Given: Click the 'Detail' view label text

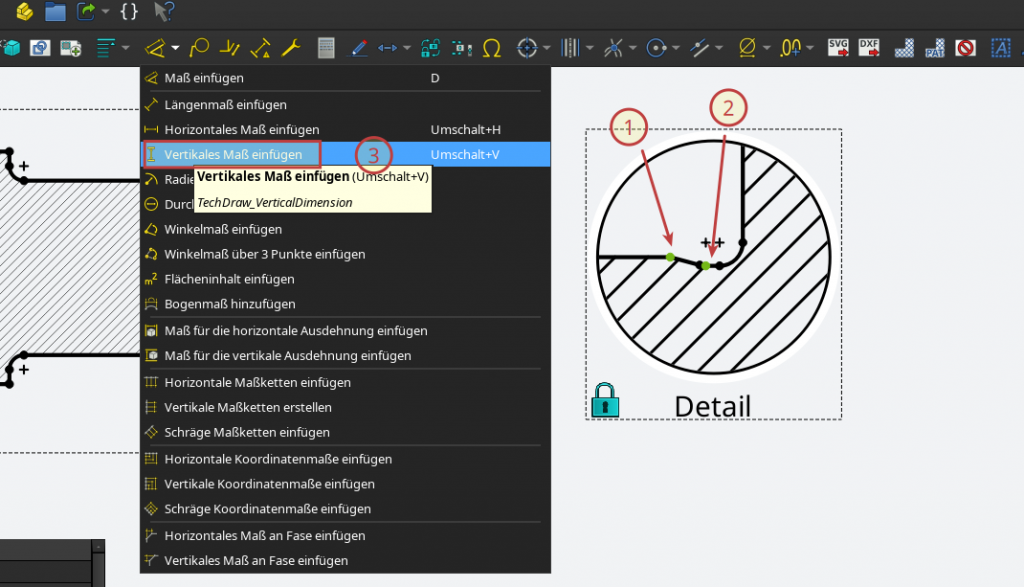Looking at the screenshot, I should click(712, 406).
